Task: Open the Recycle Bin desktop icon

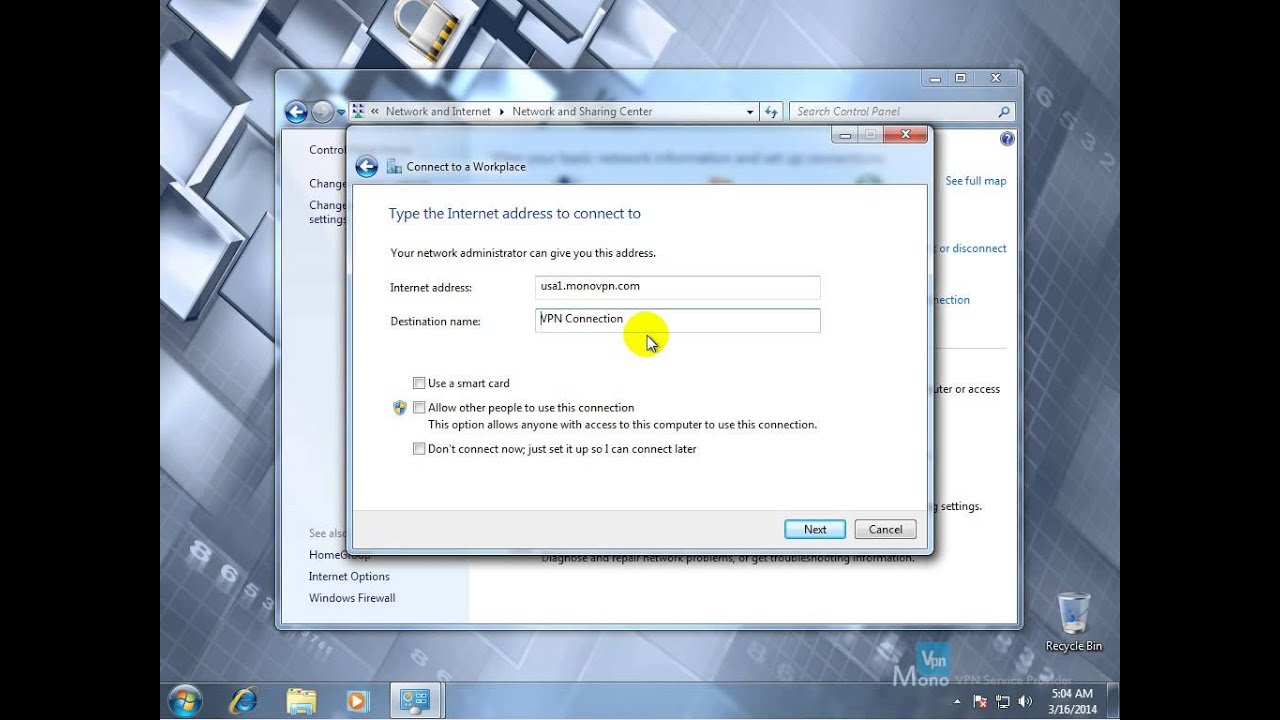Action: click(1073, 622)
